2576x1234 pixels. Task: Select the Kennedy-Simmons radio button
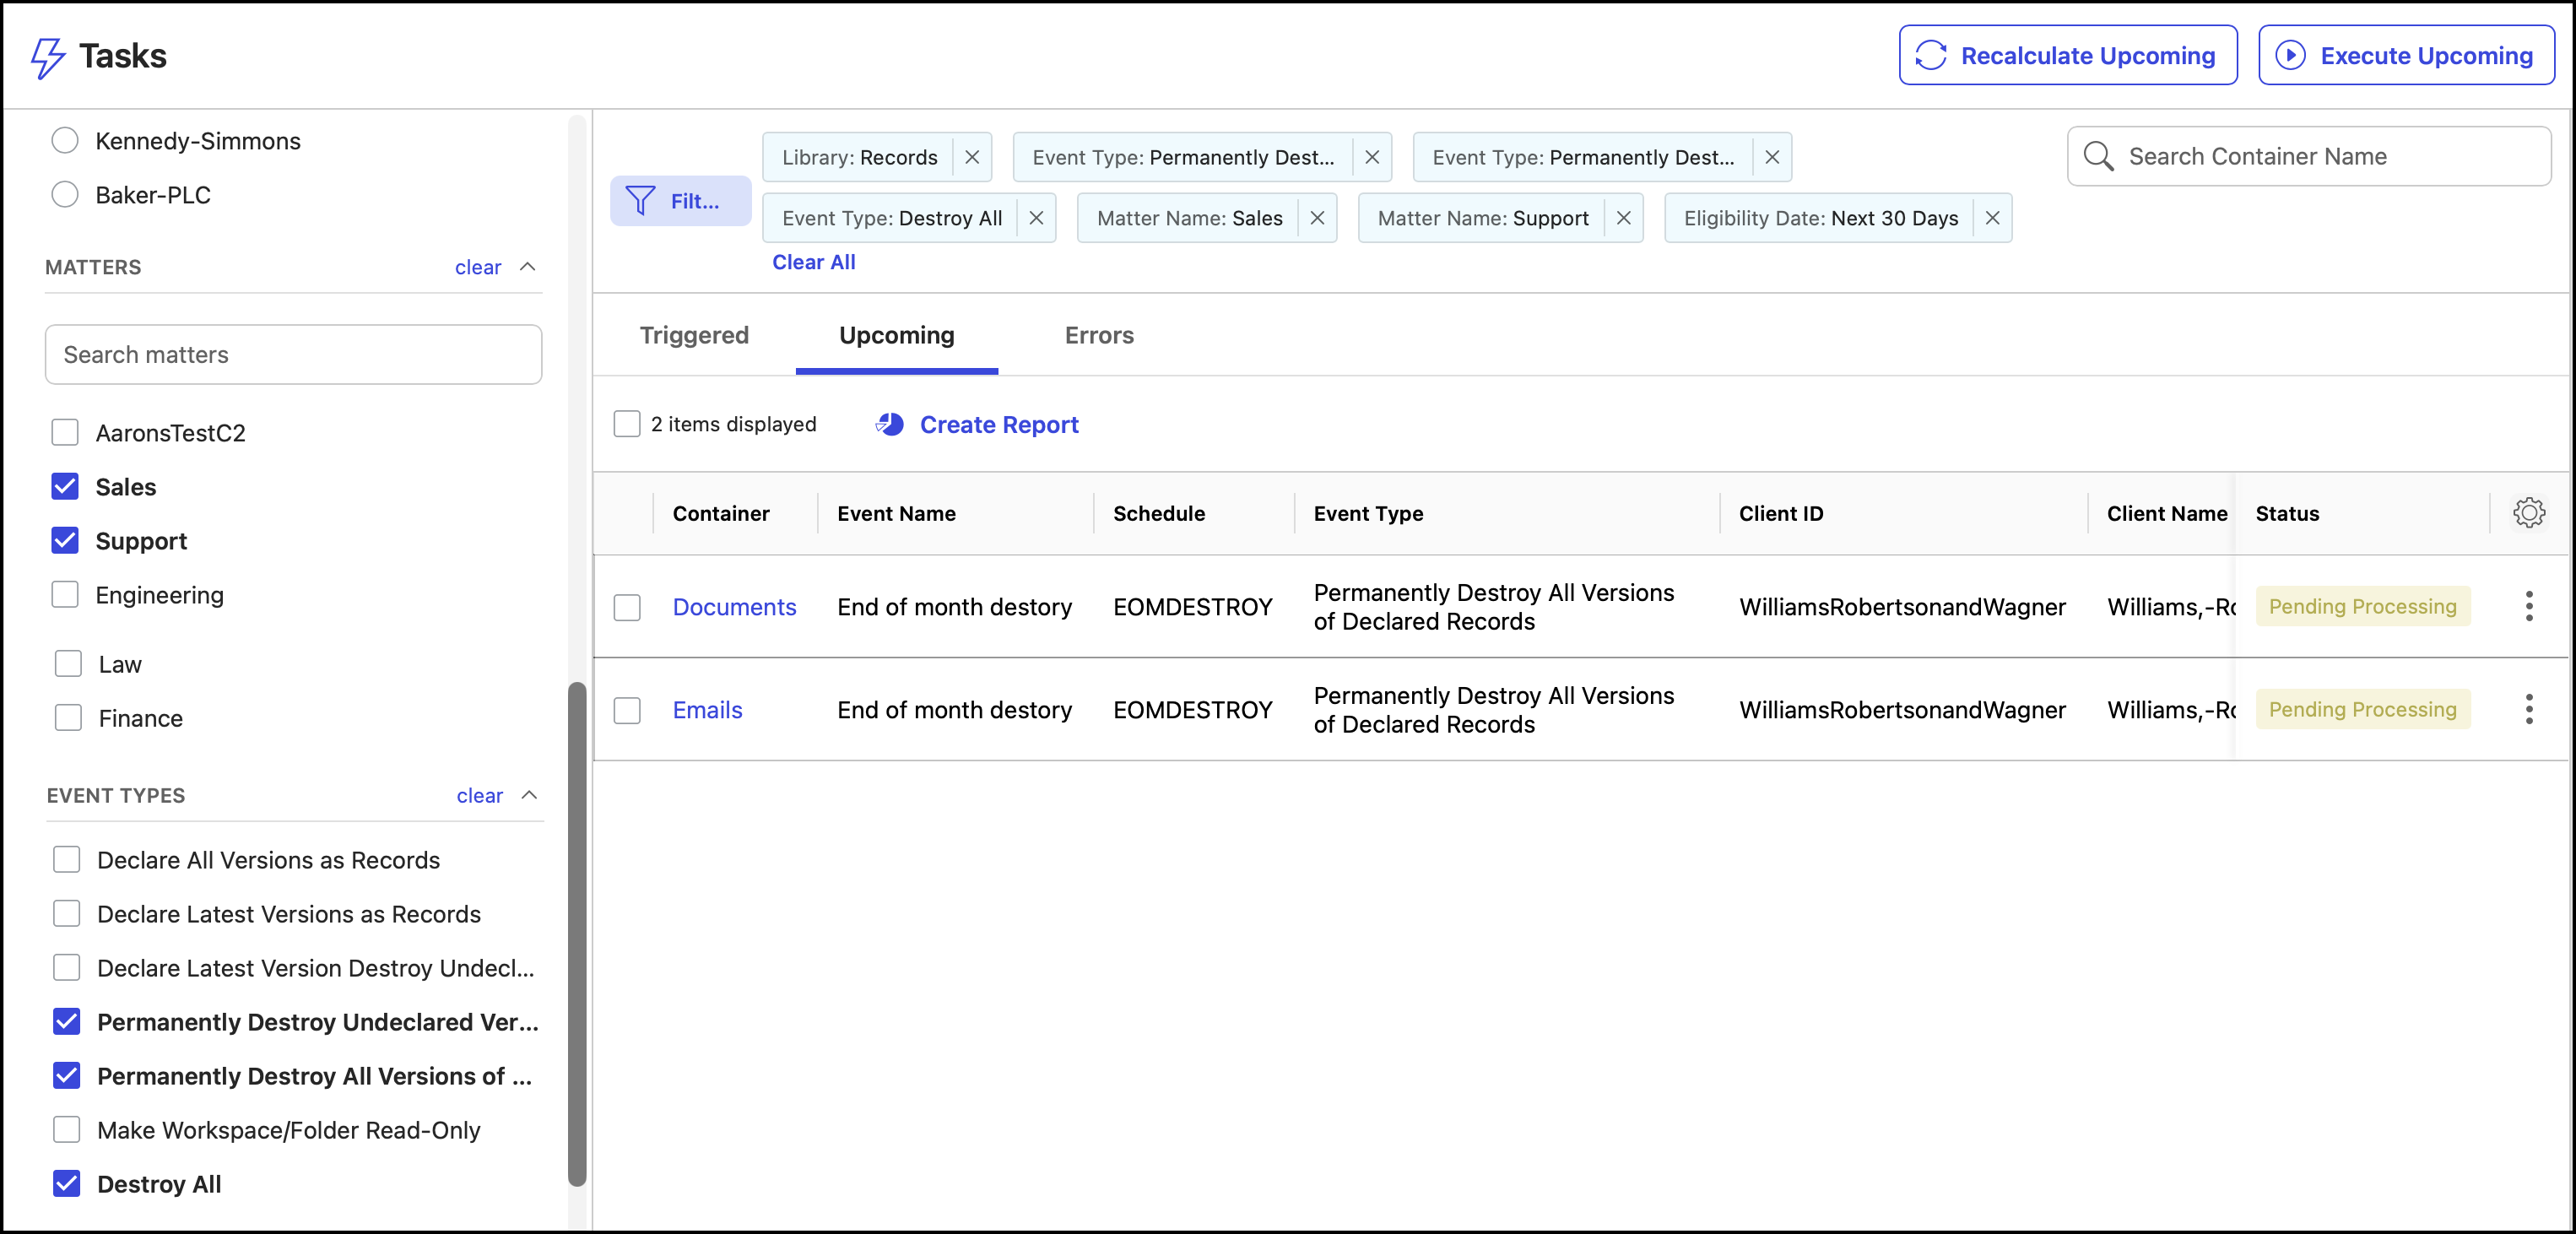click(65, 141)
